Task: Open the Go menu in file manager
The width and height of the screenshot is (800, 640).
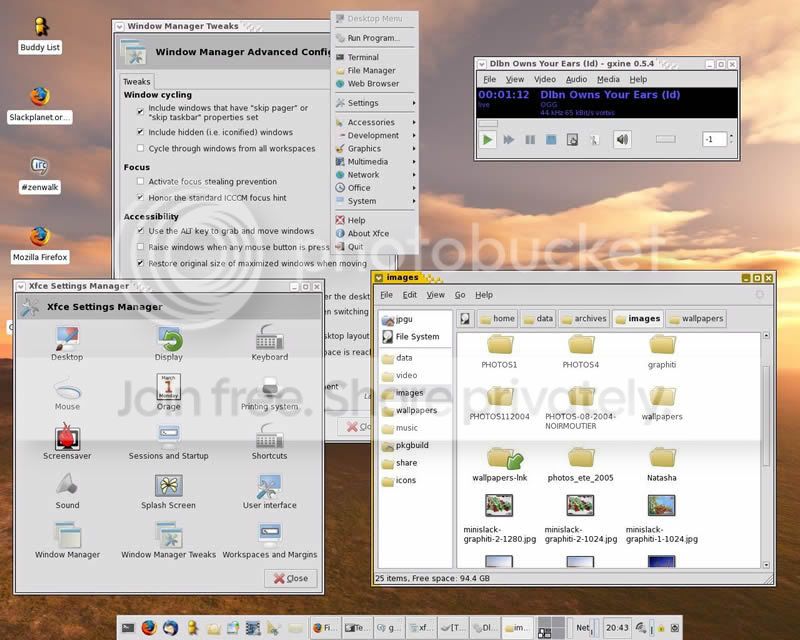Action: (460, 295)
